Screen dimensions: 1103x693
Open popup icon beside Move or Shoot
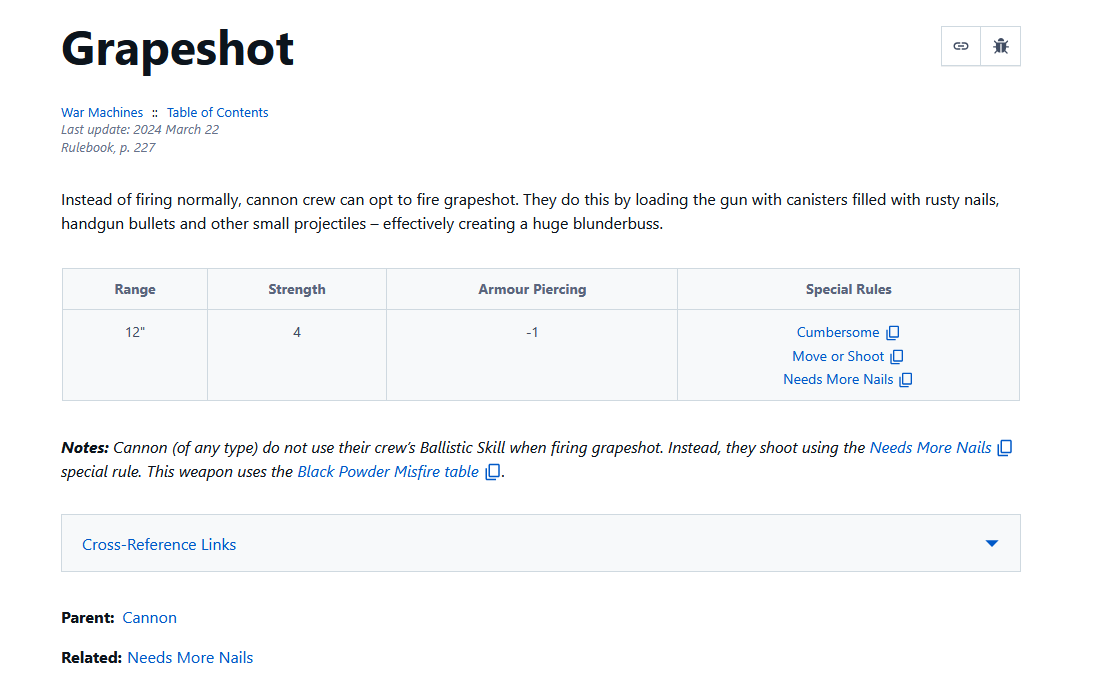click(897, 357)
